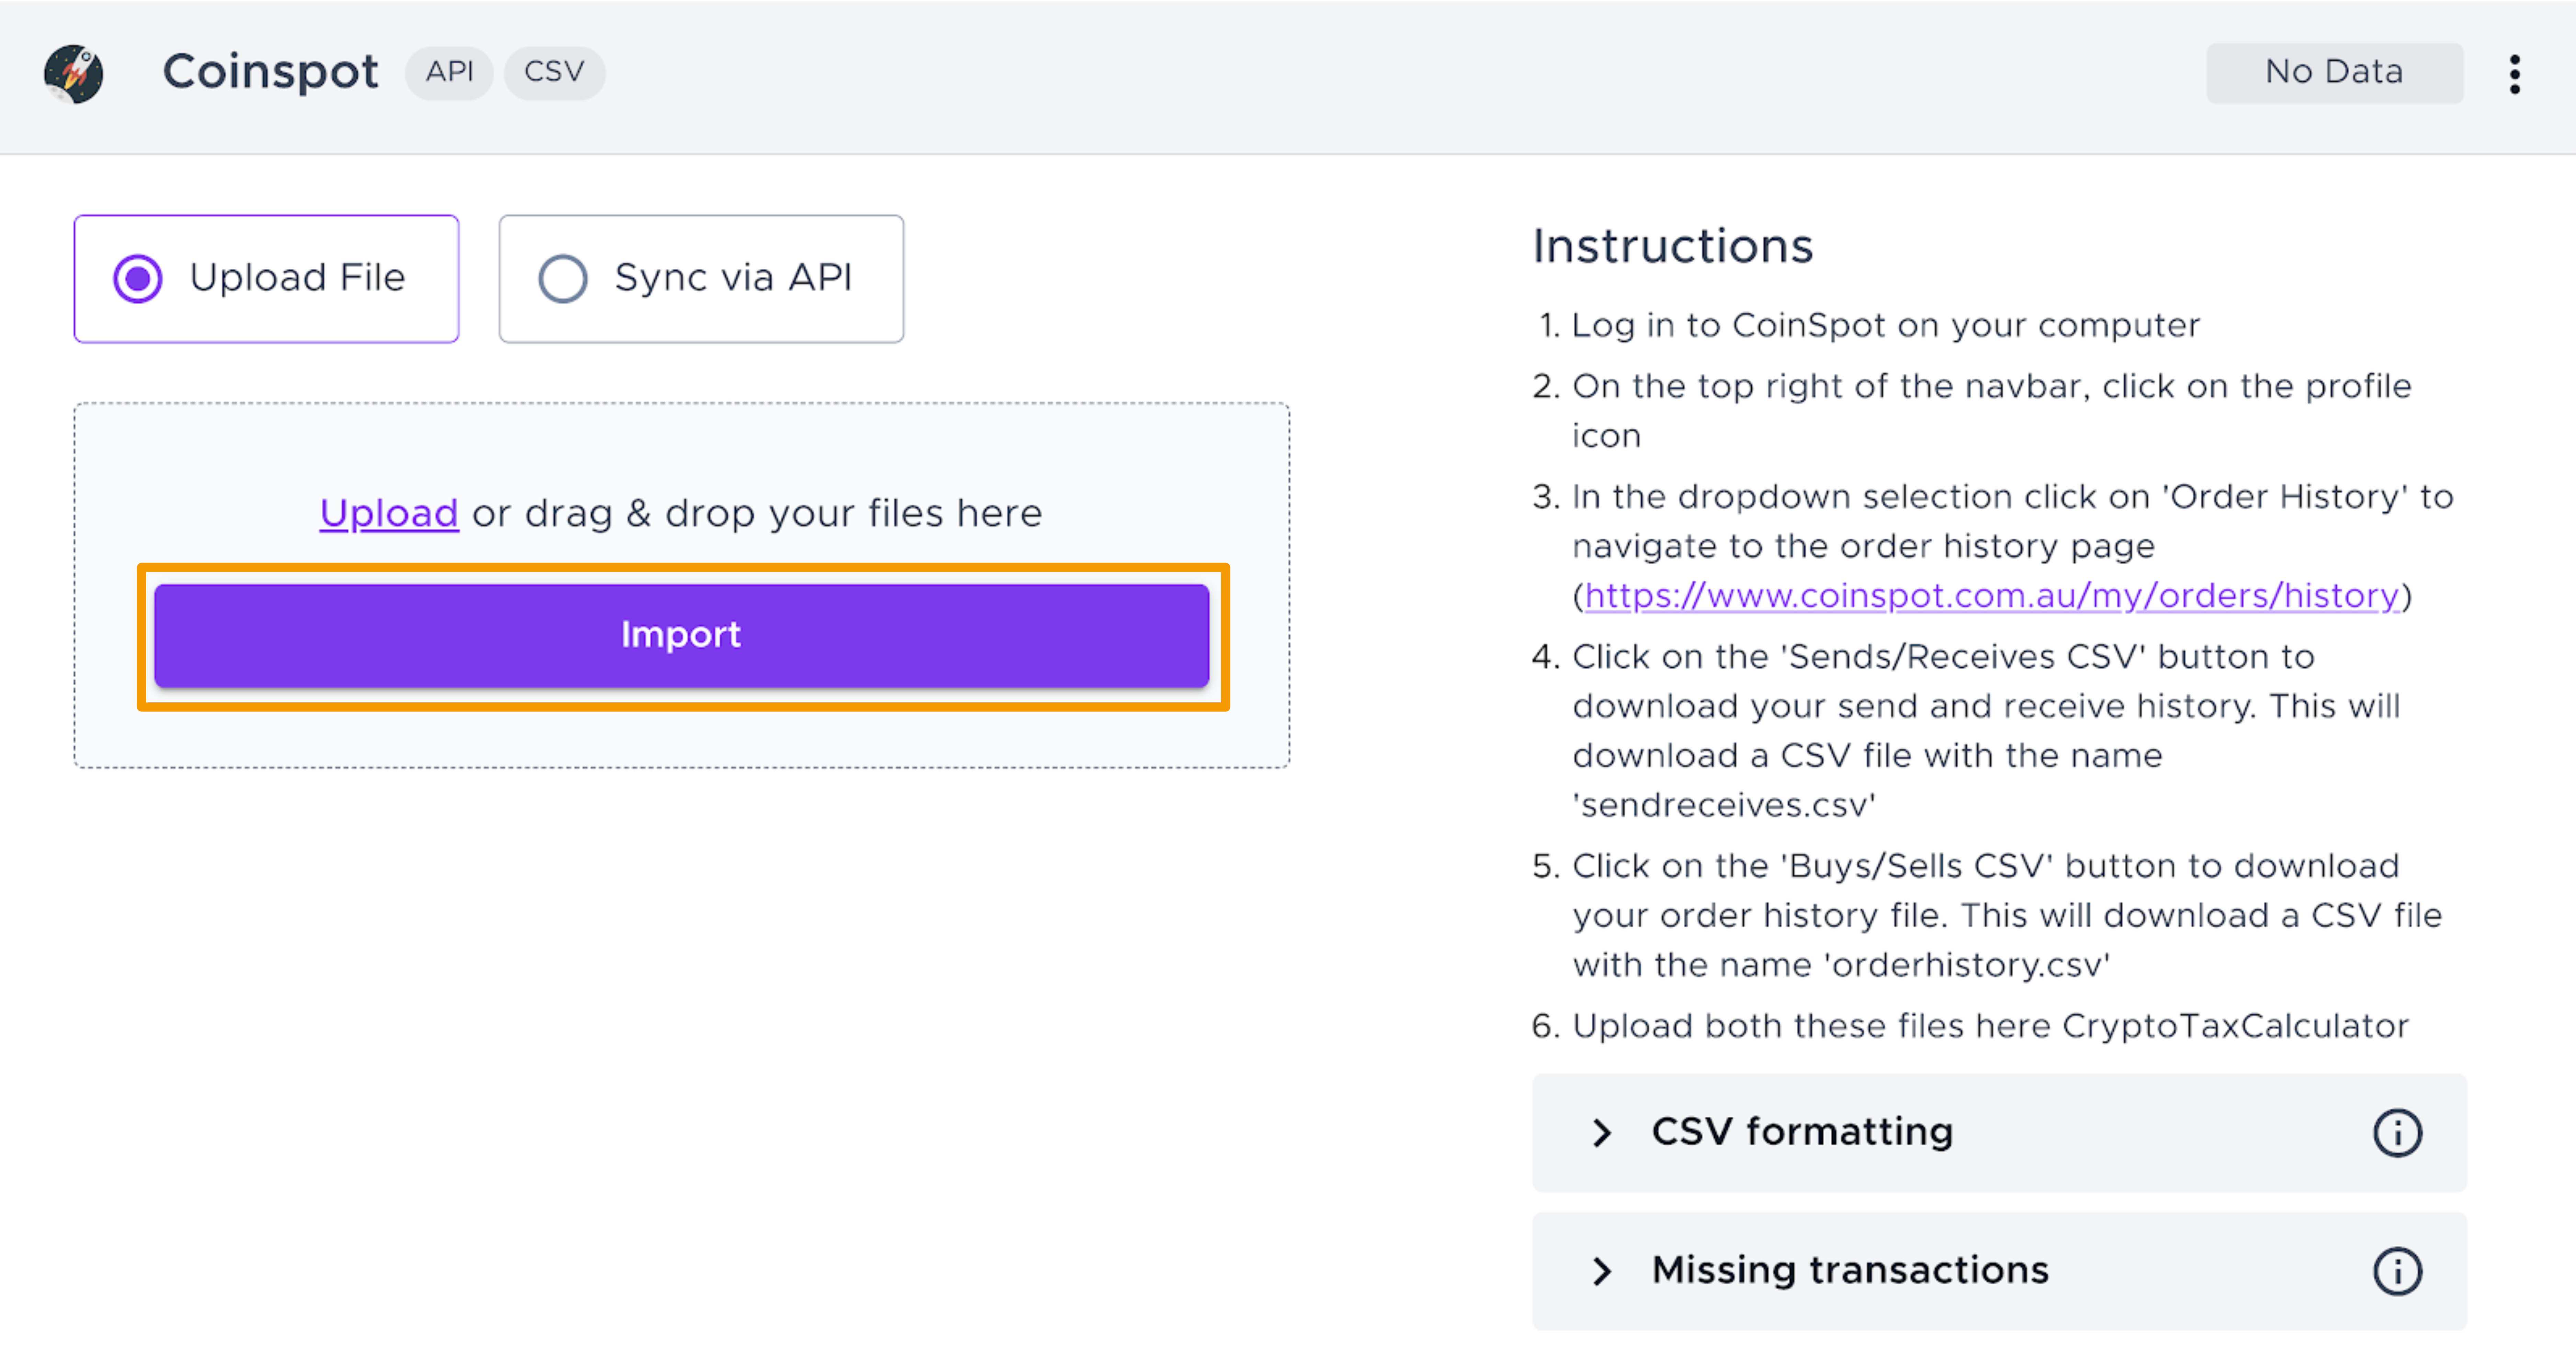Click 'Log in to CoinSpot on your computer' step
Image resolution: width=2576 pixels, height=1357 pixels.
1886,326
